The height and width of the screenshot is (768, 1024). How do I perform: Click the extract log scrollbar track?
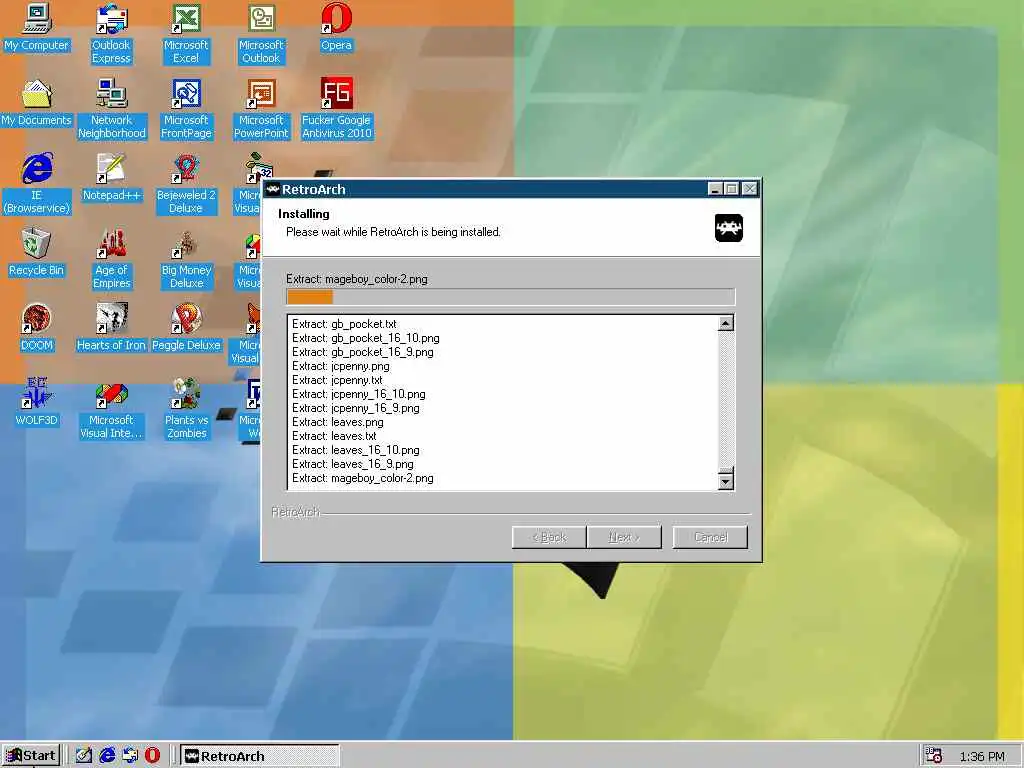point(726,398)
